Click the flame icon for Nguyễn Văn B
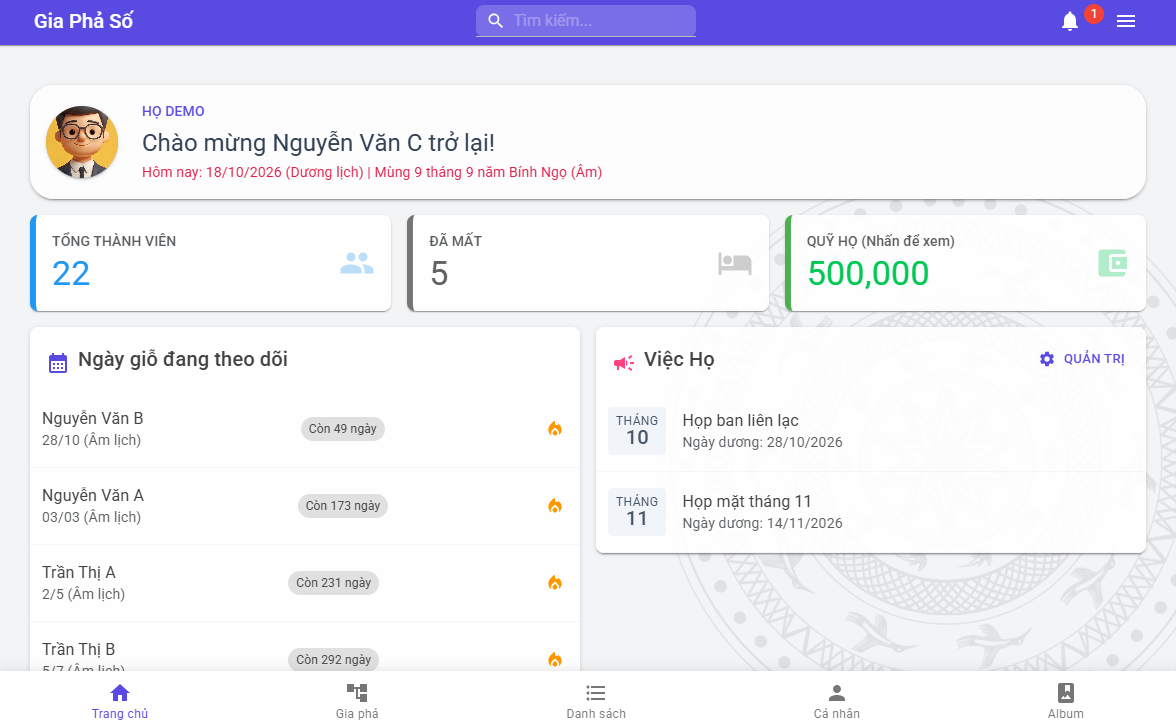The width and height of the screenshot is (1176, 728). click(555, 429)
